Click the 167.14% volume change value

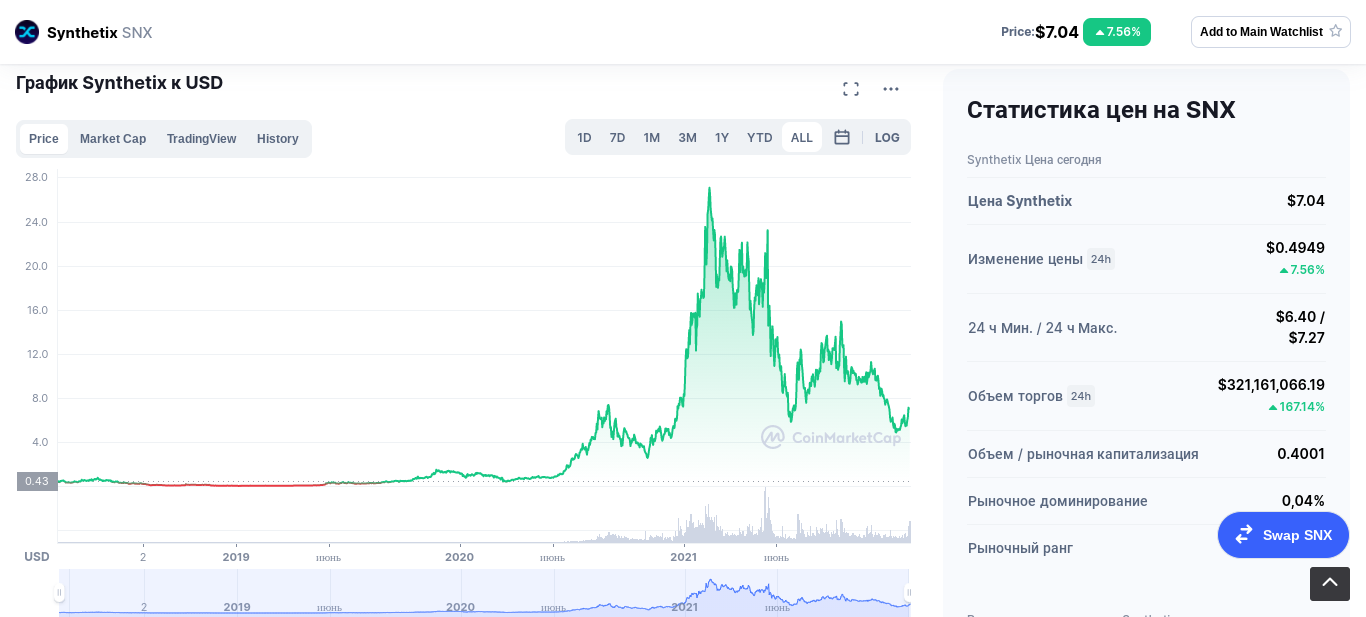[x=1297, y=407]
